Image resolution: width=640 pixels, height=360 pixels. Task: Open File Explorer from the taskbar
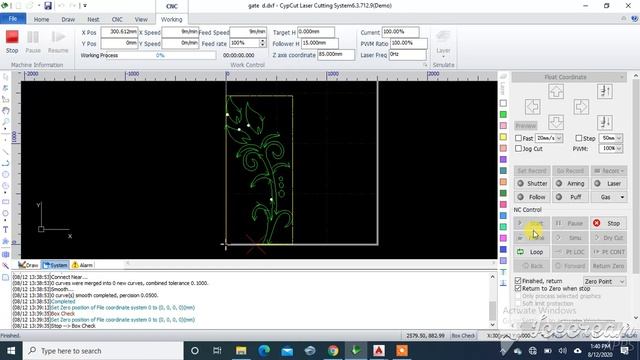coord(241,351)
